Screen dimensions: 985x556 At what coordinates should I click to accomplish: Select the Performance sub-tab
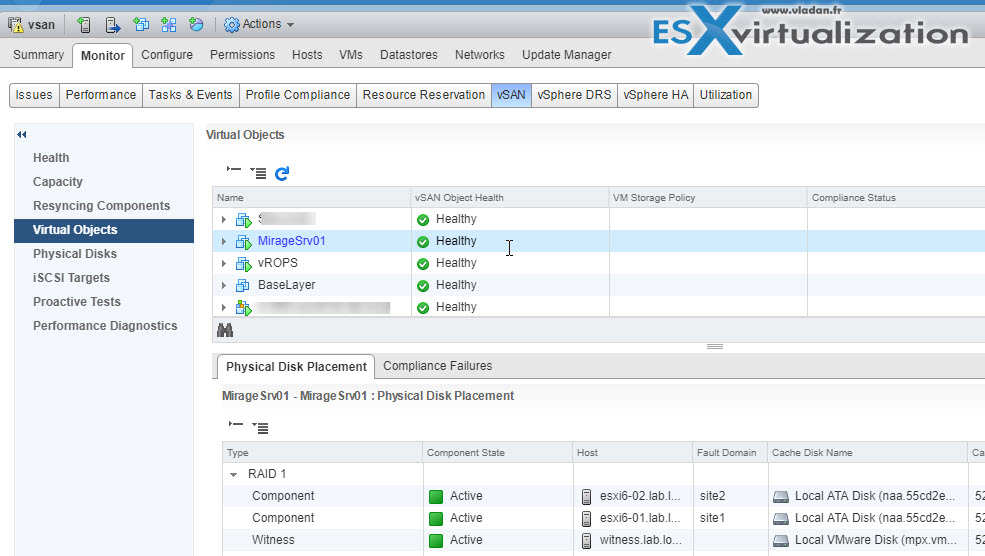pos(101,95)
